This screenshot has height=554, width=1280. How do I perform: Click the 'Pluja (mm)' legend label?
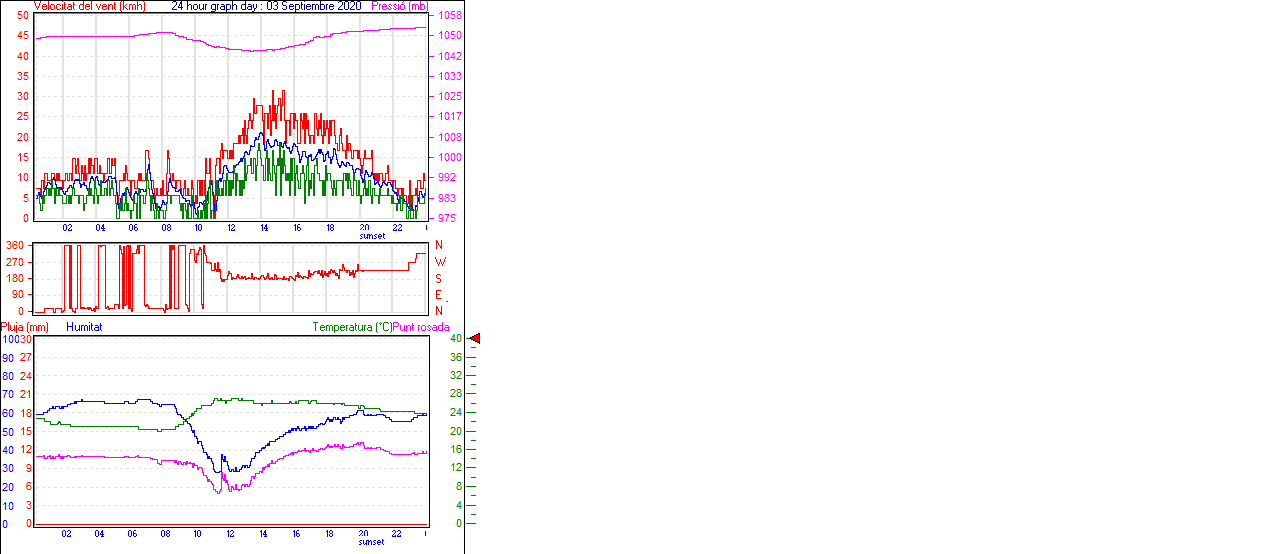pos(25,327)
